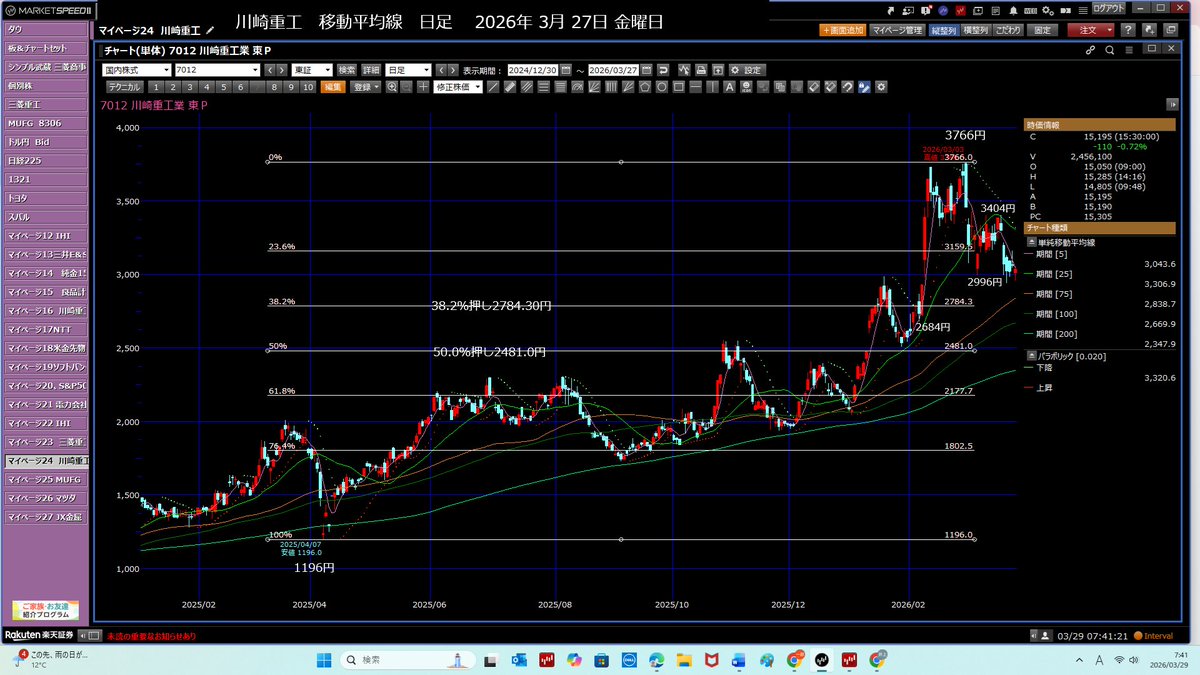Viewport: 1200px width, 675px height.
Task: Click the ＋画面追加 add screen button
Action: click(x=843, y=30)
